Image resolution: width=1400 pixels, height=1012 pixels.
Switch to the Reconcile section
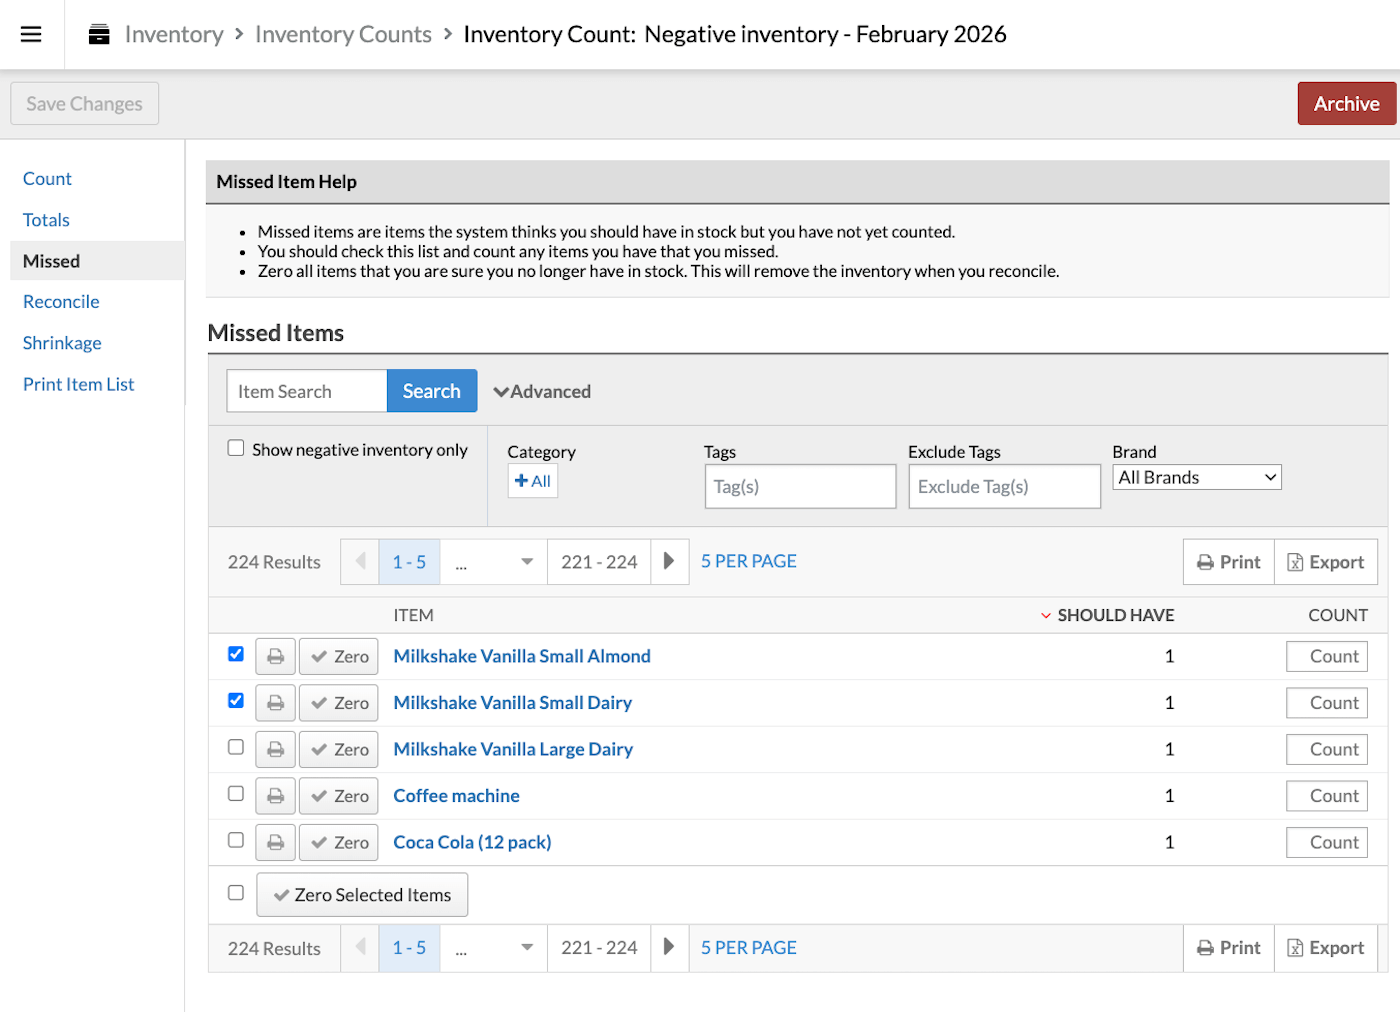pos(60,301)
